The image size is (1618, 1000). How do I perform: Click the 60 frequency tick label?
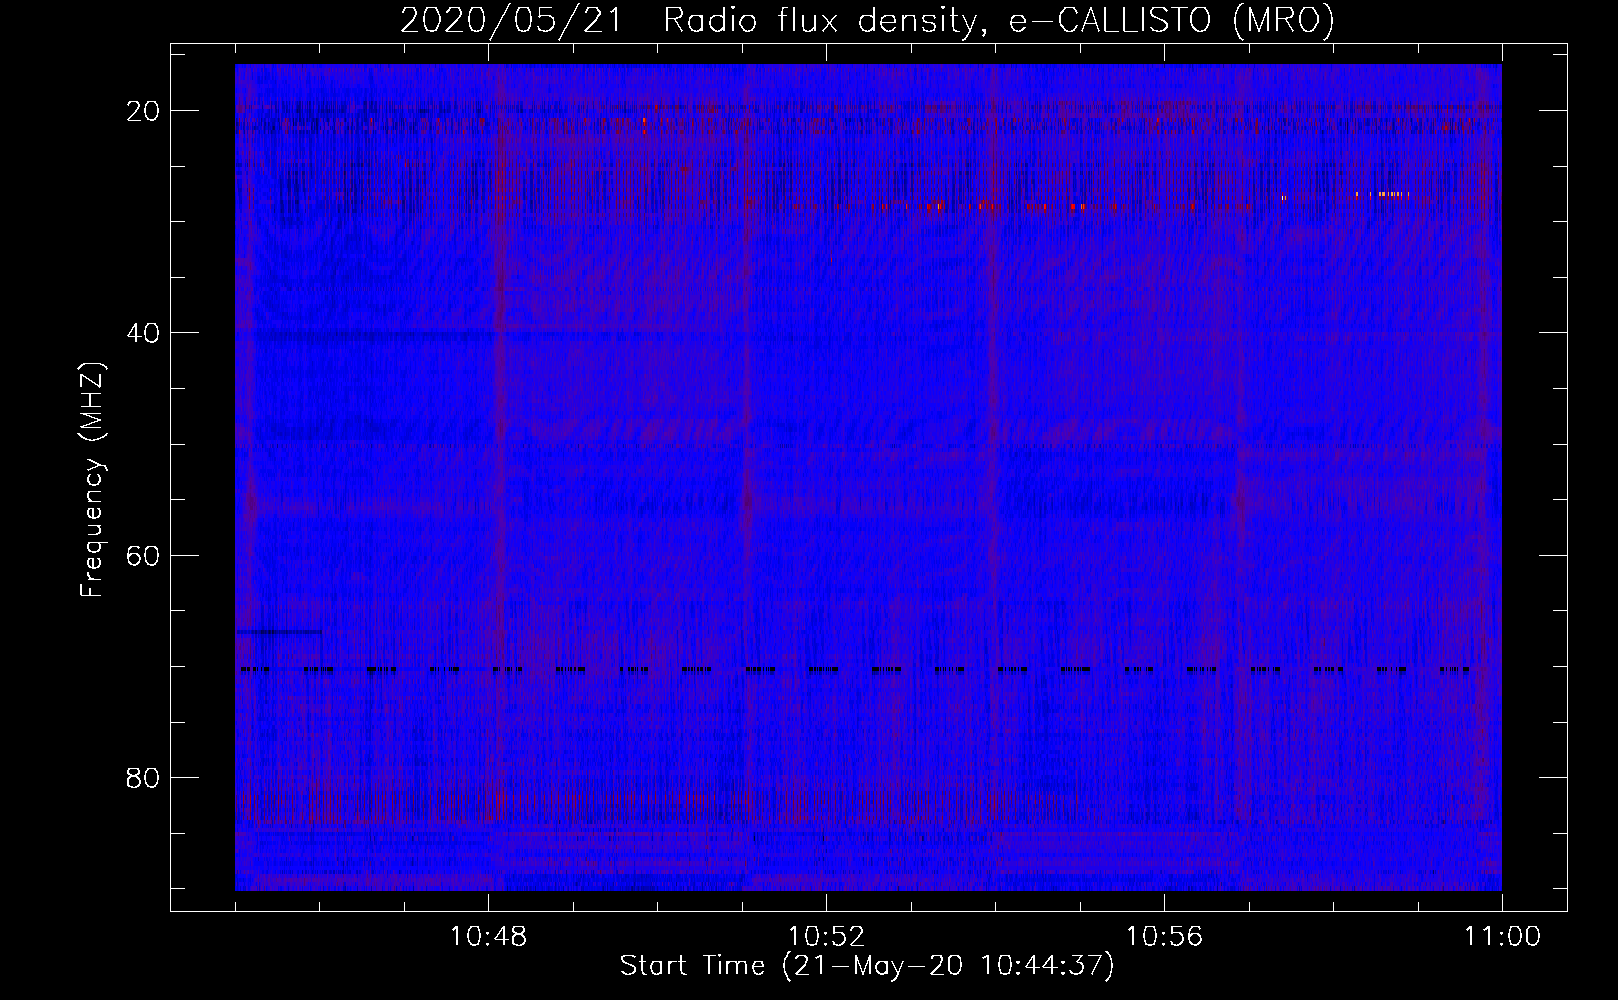(144, 555)
